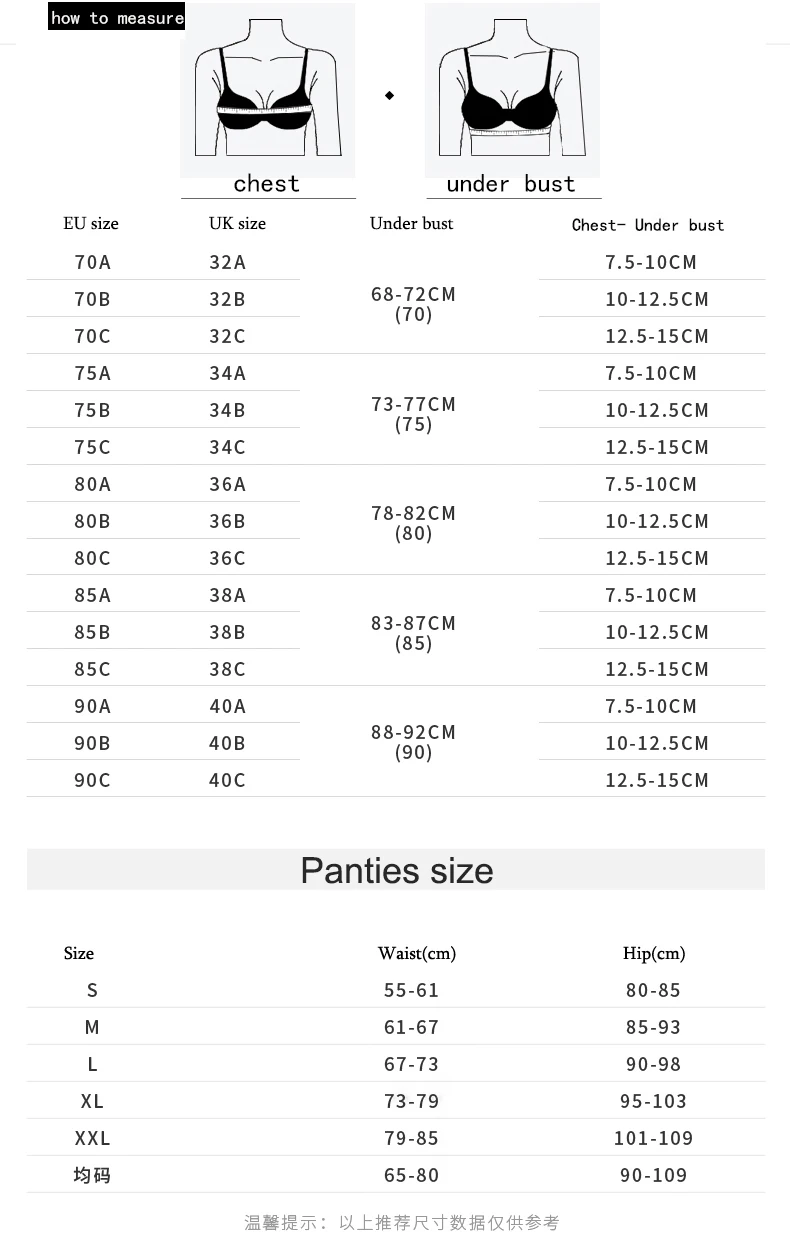The image size is (790, 1250).
Task: Click the "EU size" column header
Action: [91, 224]
